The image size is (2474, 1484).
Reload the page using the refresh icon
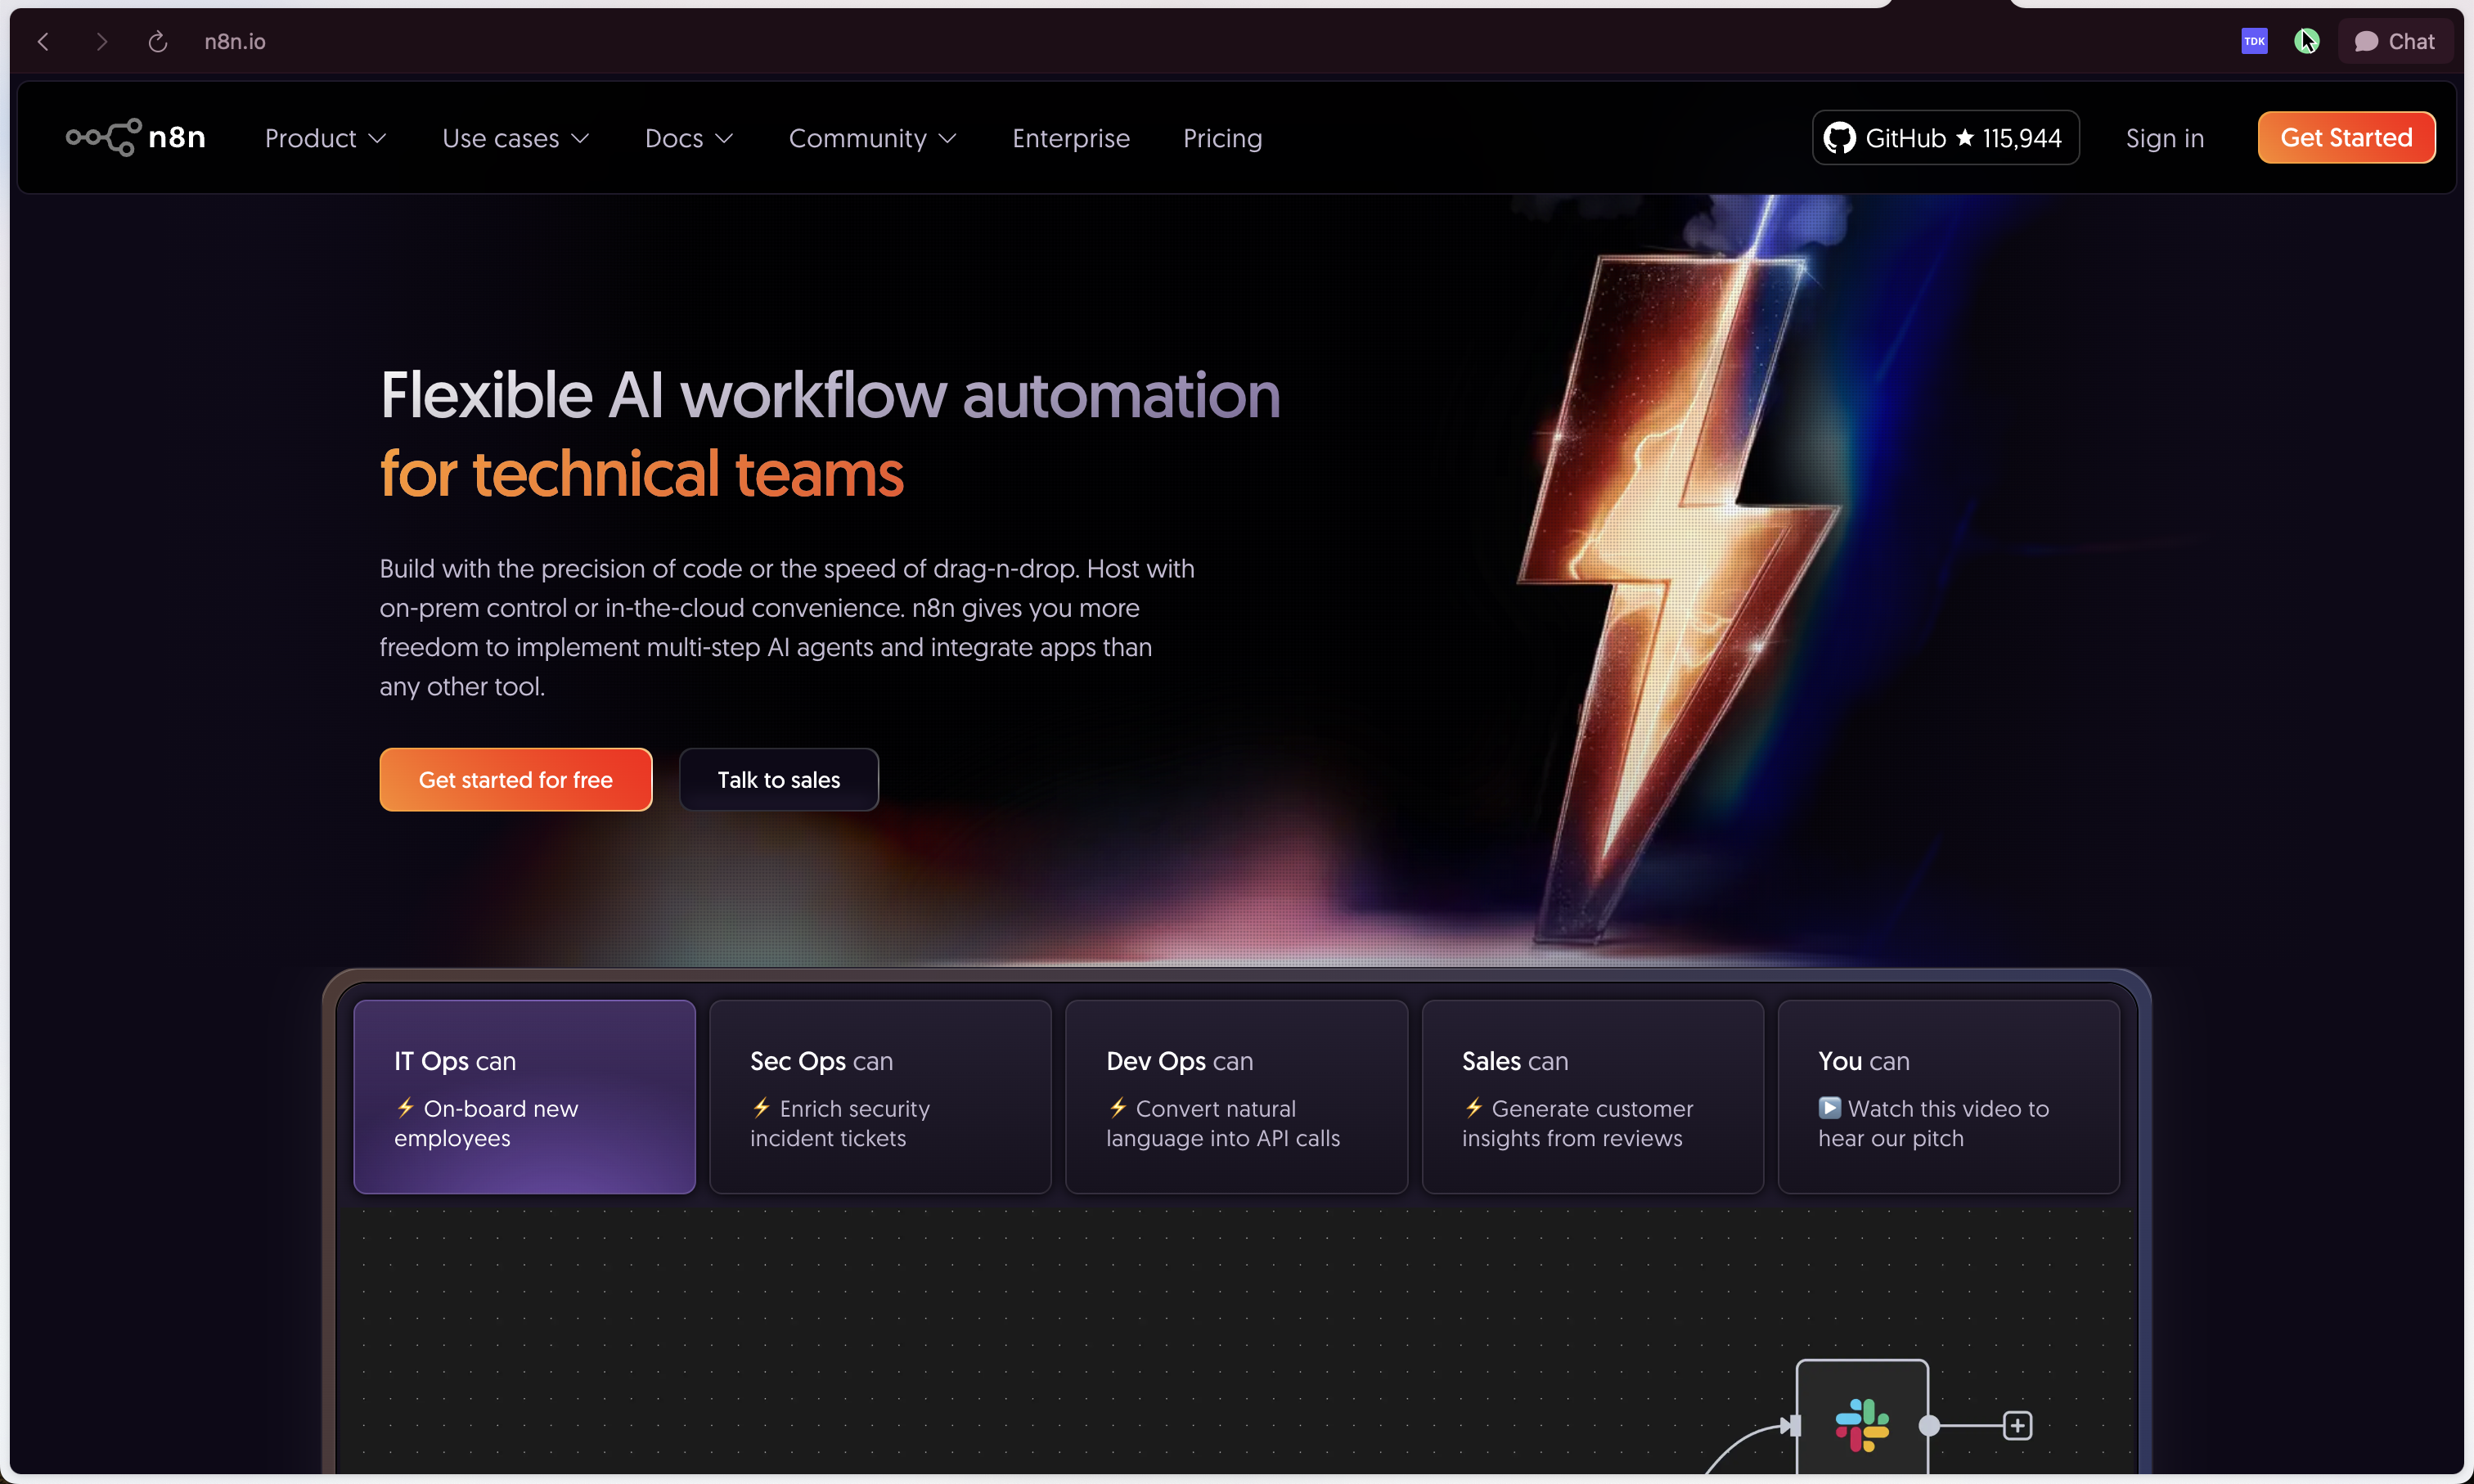(x=158, y=41)
